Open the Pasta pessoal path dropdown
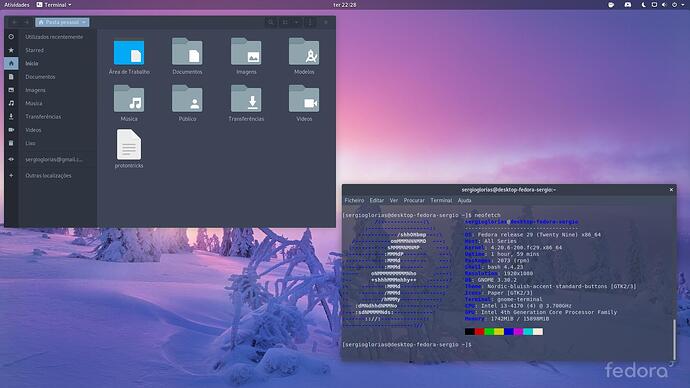The height and width of the screenshot is (388, 690). point(62,22)
